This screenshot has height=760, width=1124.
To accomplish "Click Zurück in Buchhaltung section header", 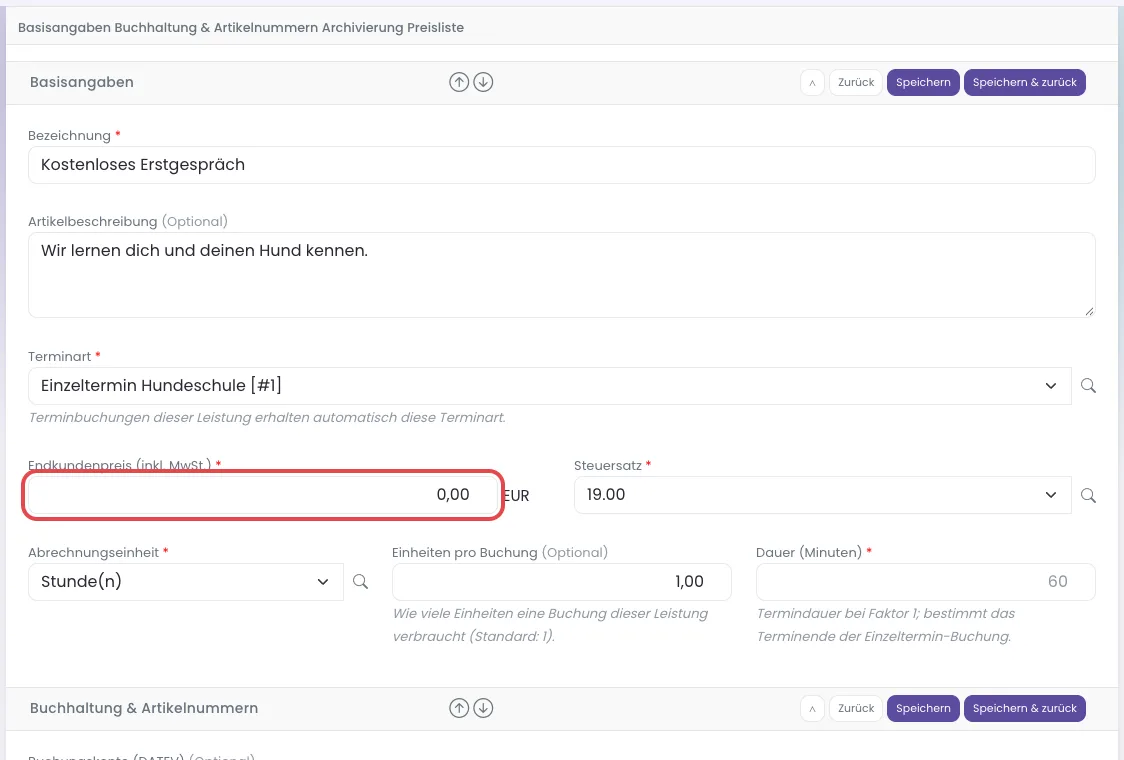I will [856, 708].
